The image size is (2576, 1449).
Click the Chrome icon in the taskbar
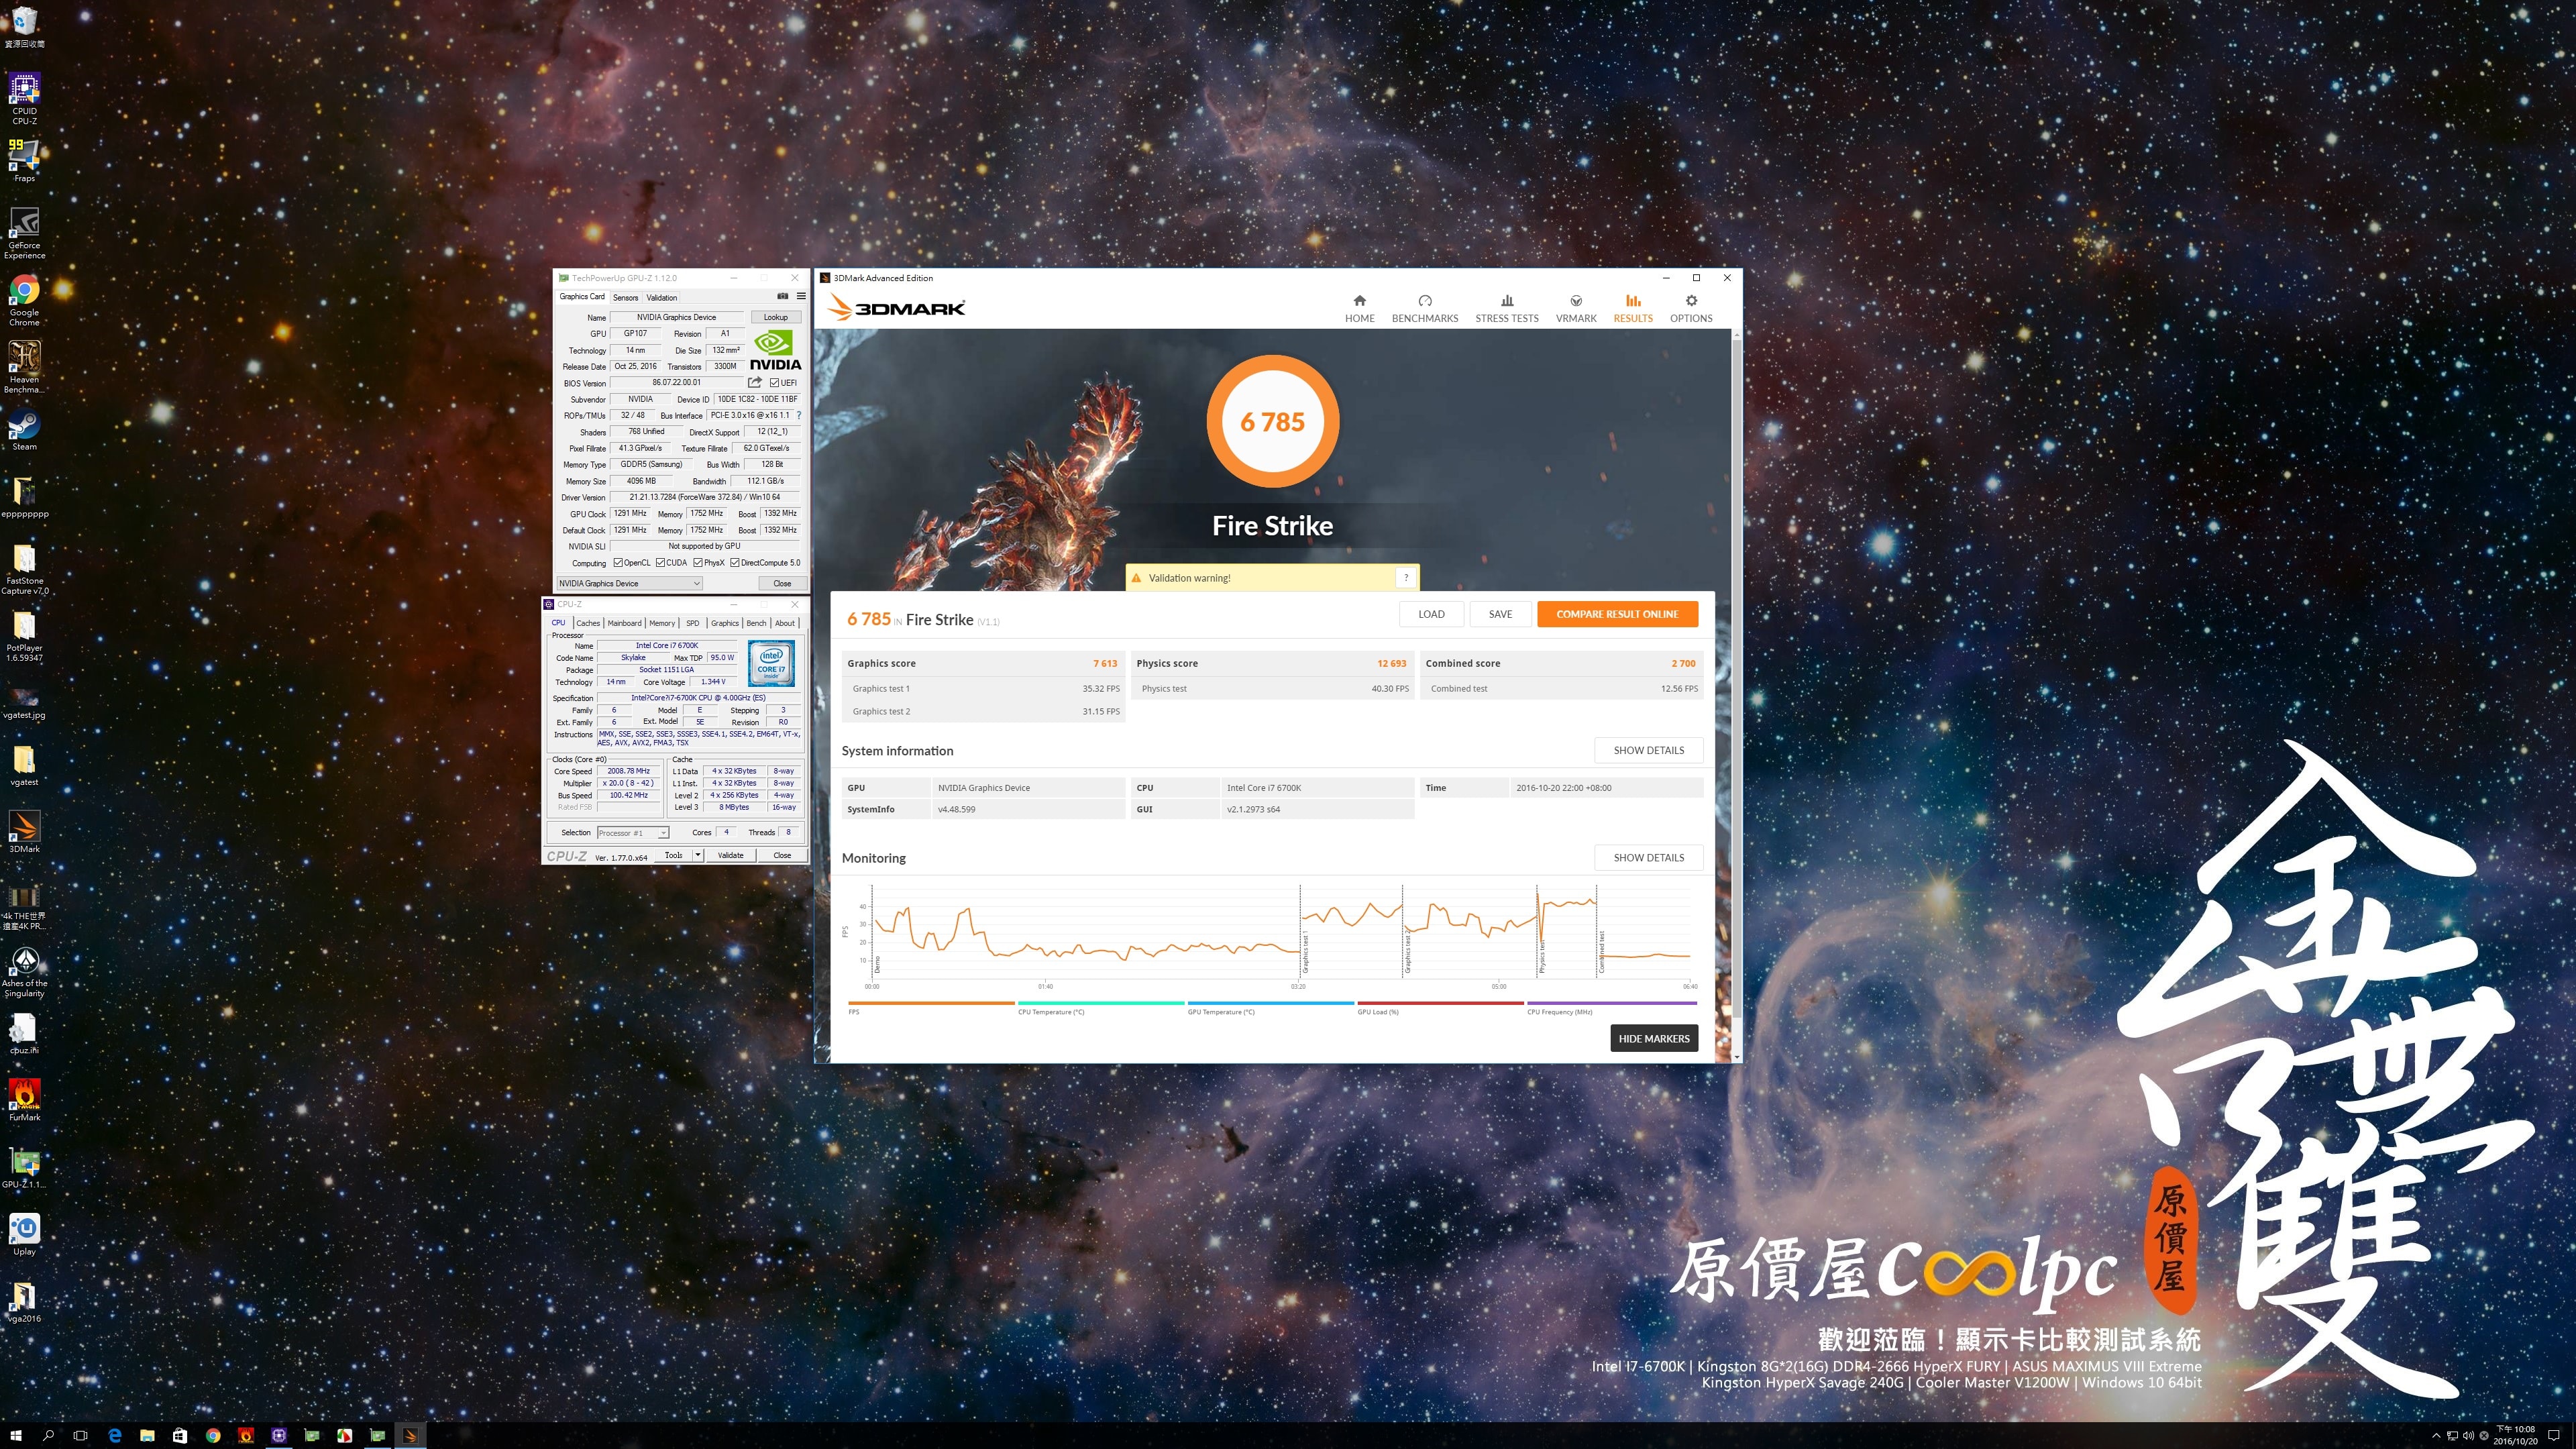coord(213,1435)
